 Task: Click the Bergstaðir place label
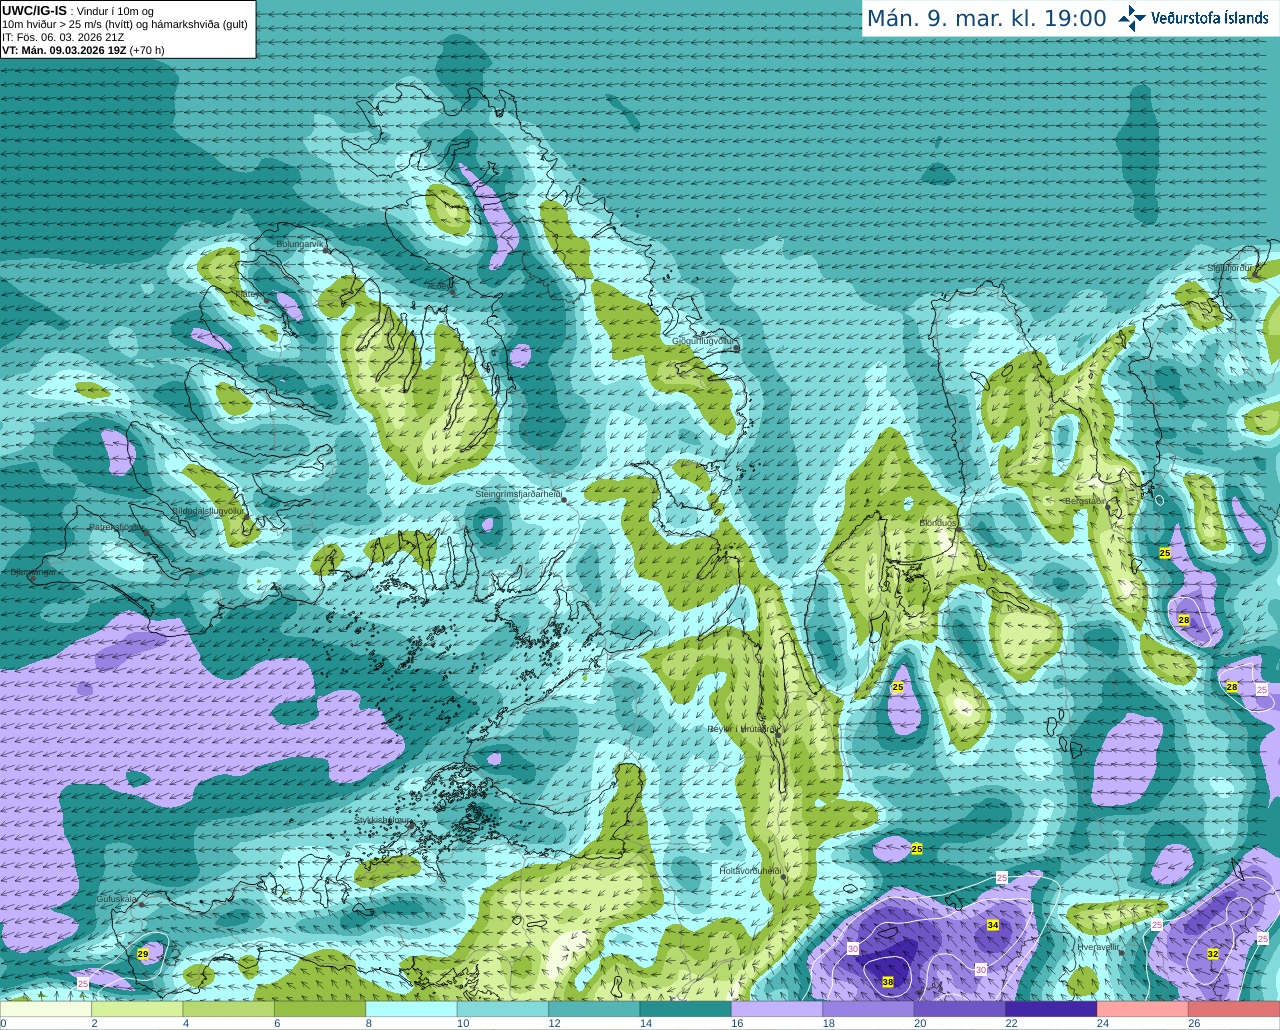1085,501
